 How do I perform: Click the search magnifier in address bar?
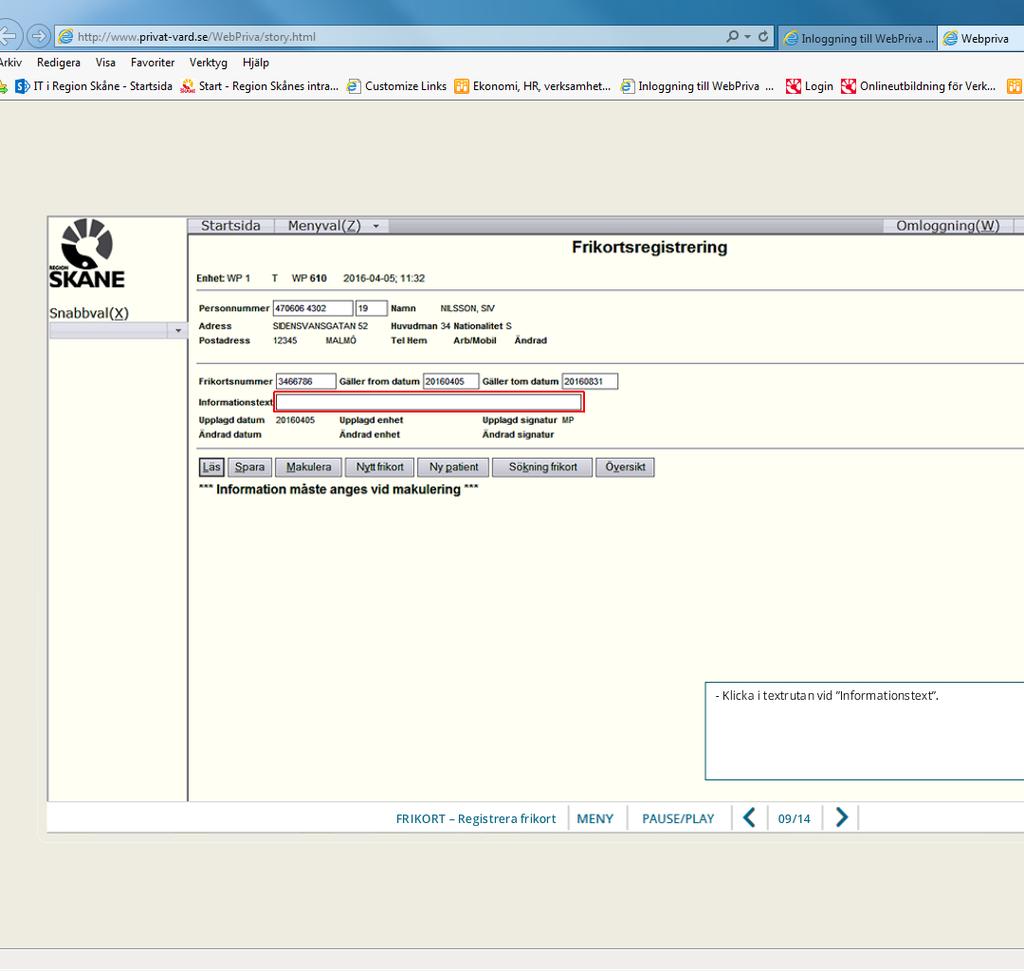click(x=733, y=37)
